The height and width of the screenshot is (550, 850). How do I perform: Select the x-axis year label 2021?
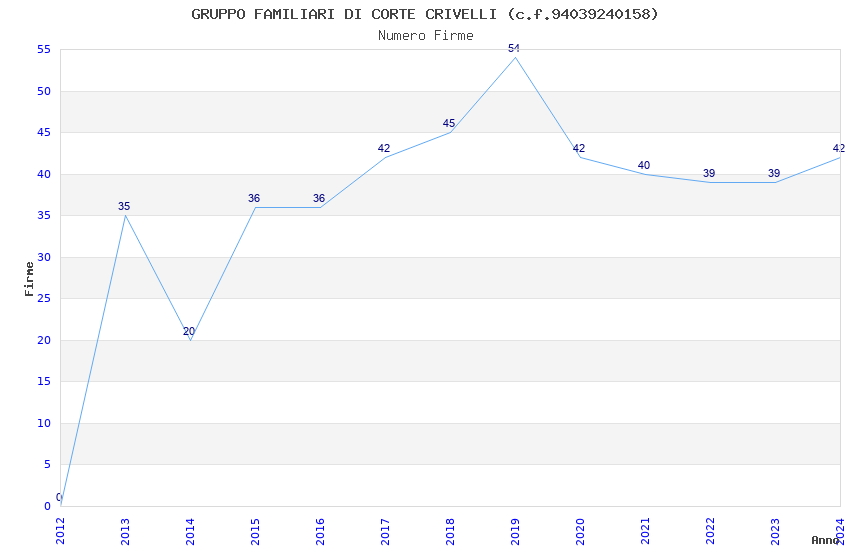pos(646,531)
